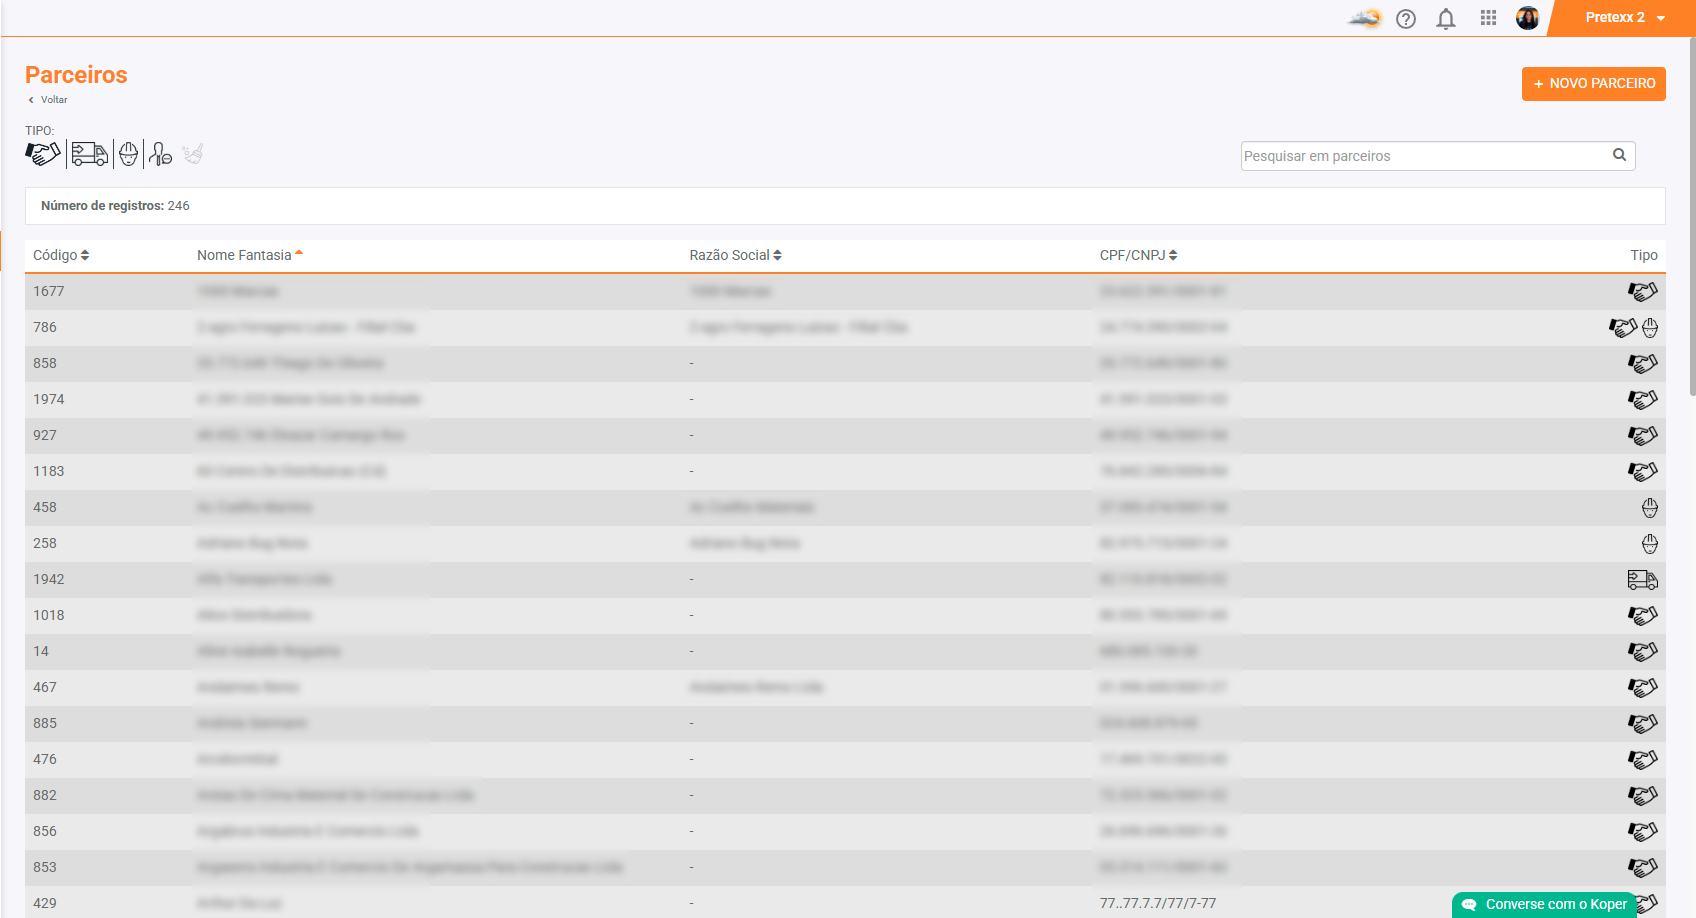Focus the Pesquisar em parceiros search field

pos(1438,156)
